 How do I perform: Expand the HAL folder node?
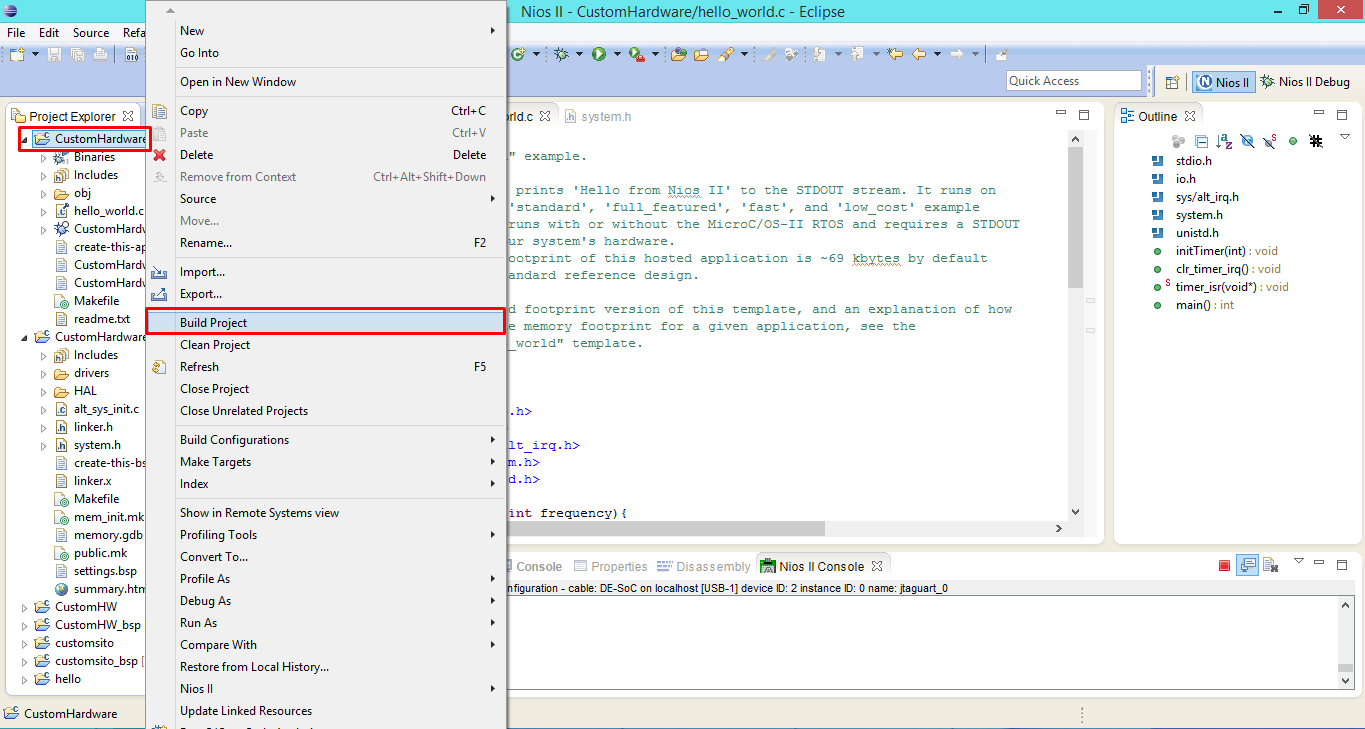(43, 391)
